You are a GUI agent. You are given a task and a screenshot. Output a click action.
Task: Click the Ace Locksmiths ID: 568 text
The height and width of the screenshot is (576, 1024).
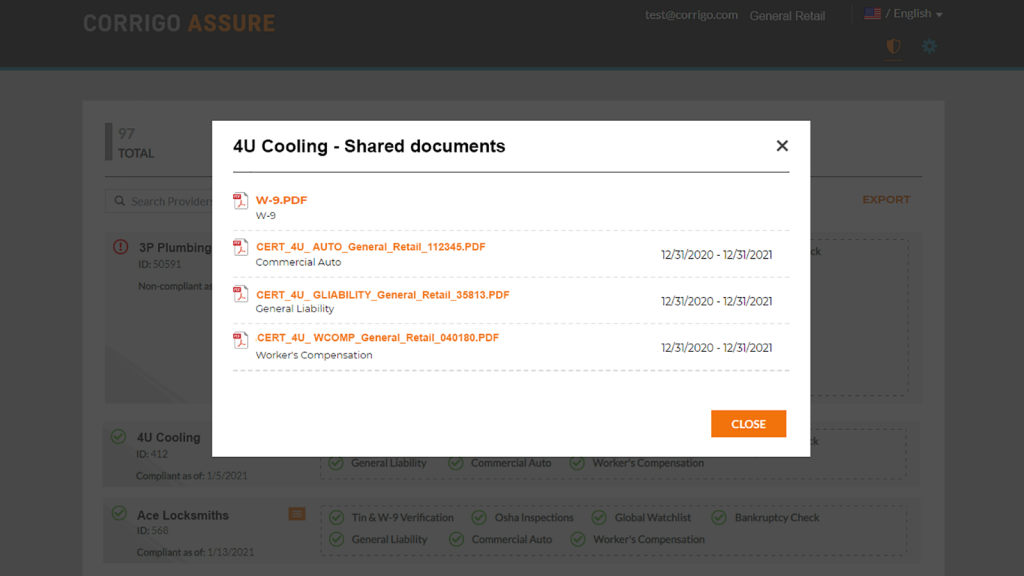(152, 530)
